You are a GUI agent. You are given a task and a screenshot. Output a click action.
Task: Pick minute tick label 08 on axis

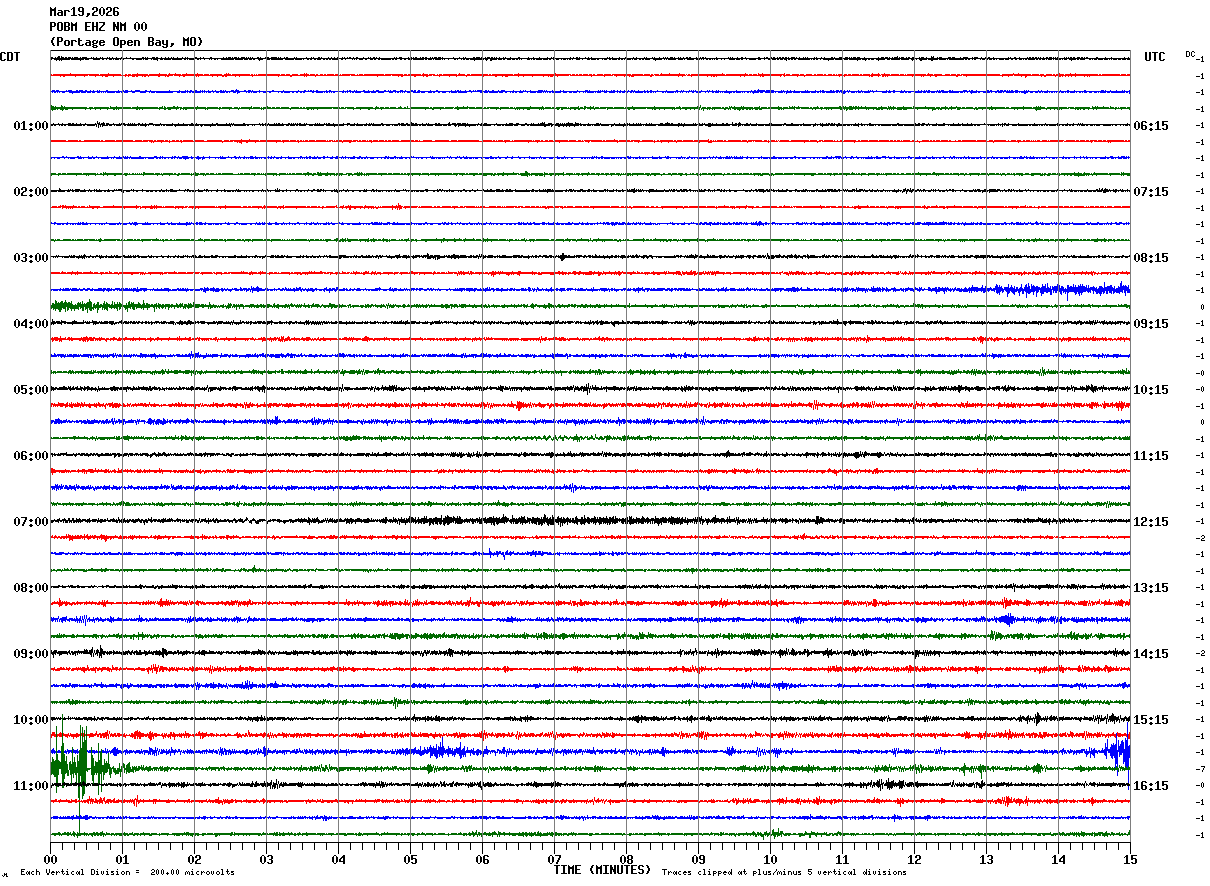(626, 859)
